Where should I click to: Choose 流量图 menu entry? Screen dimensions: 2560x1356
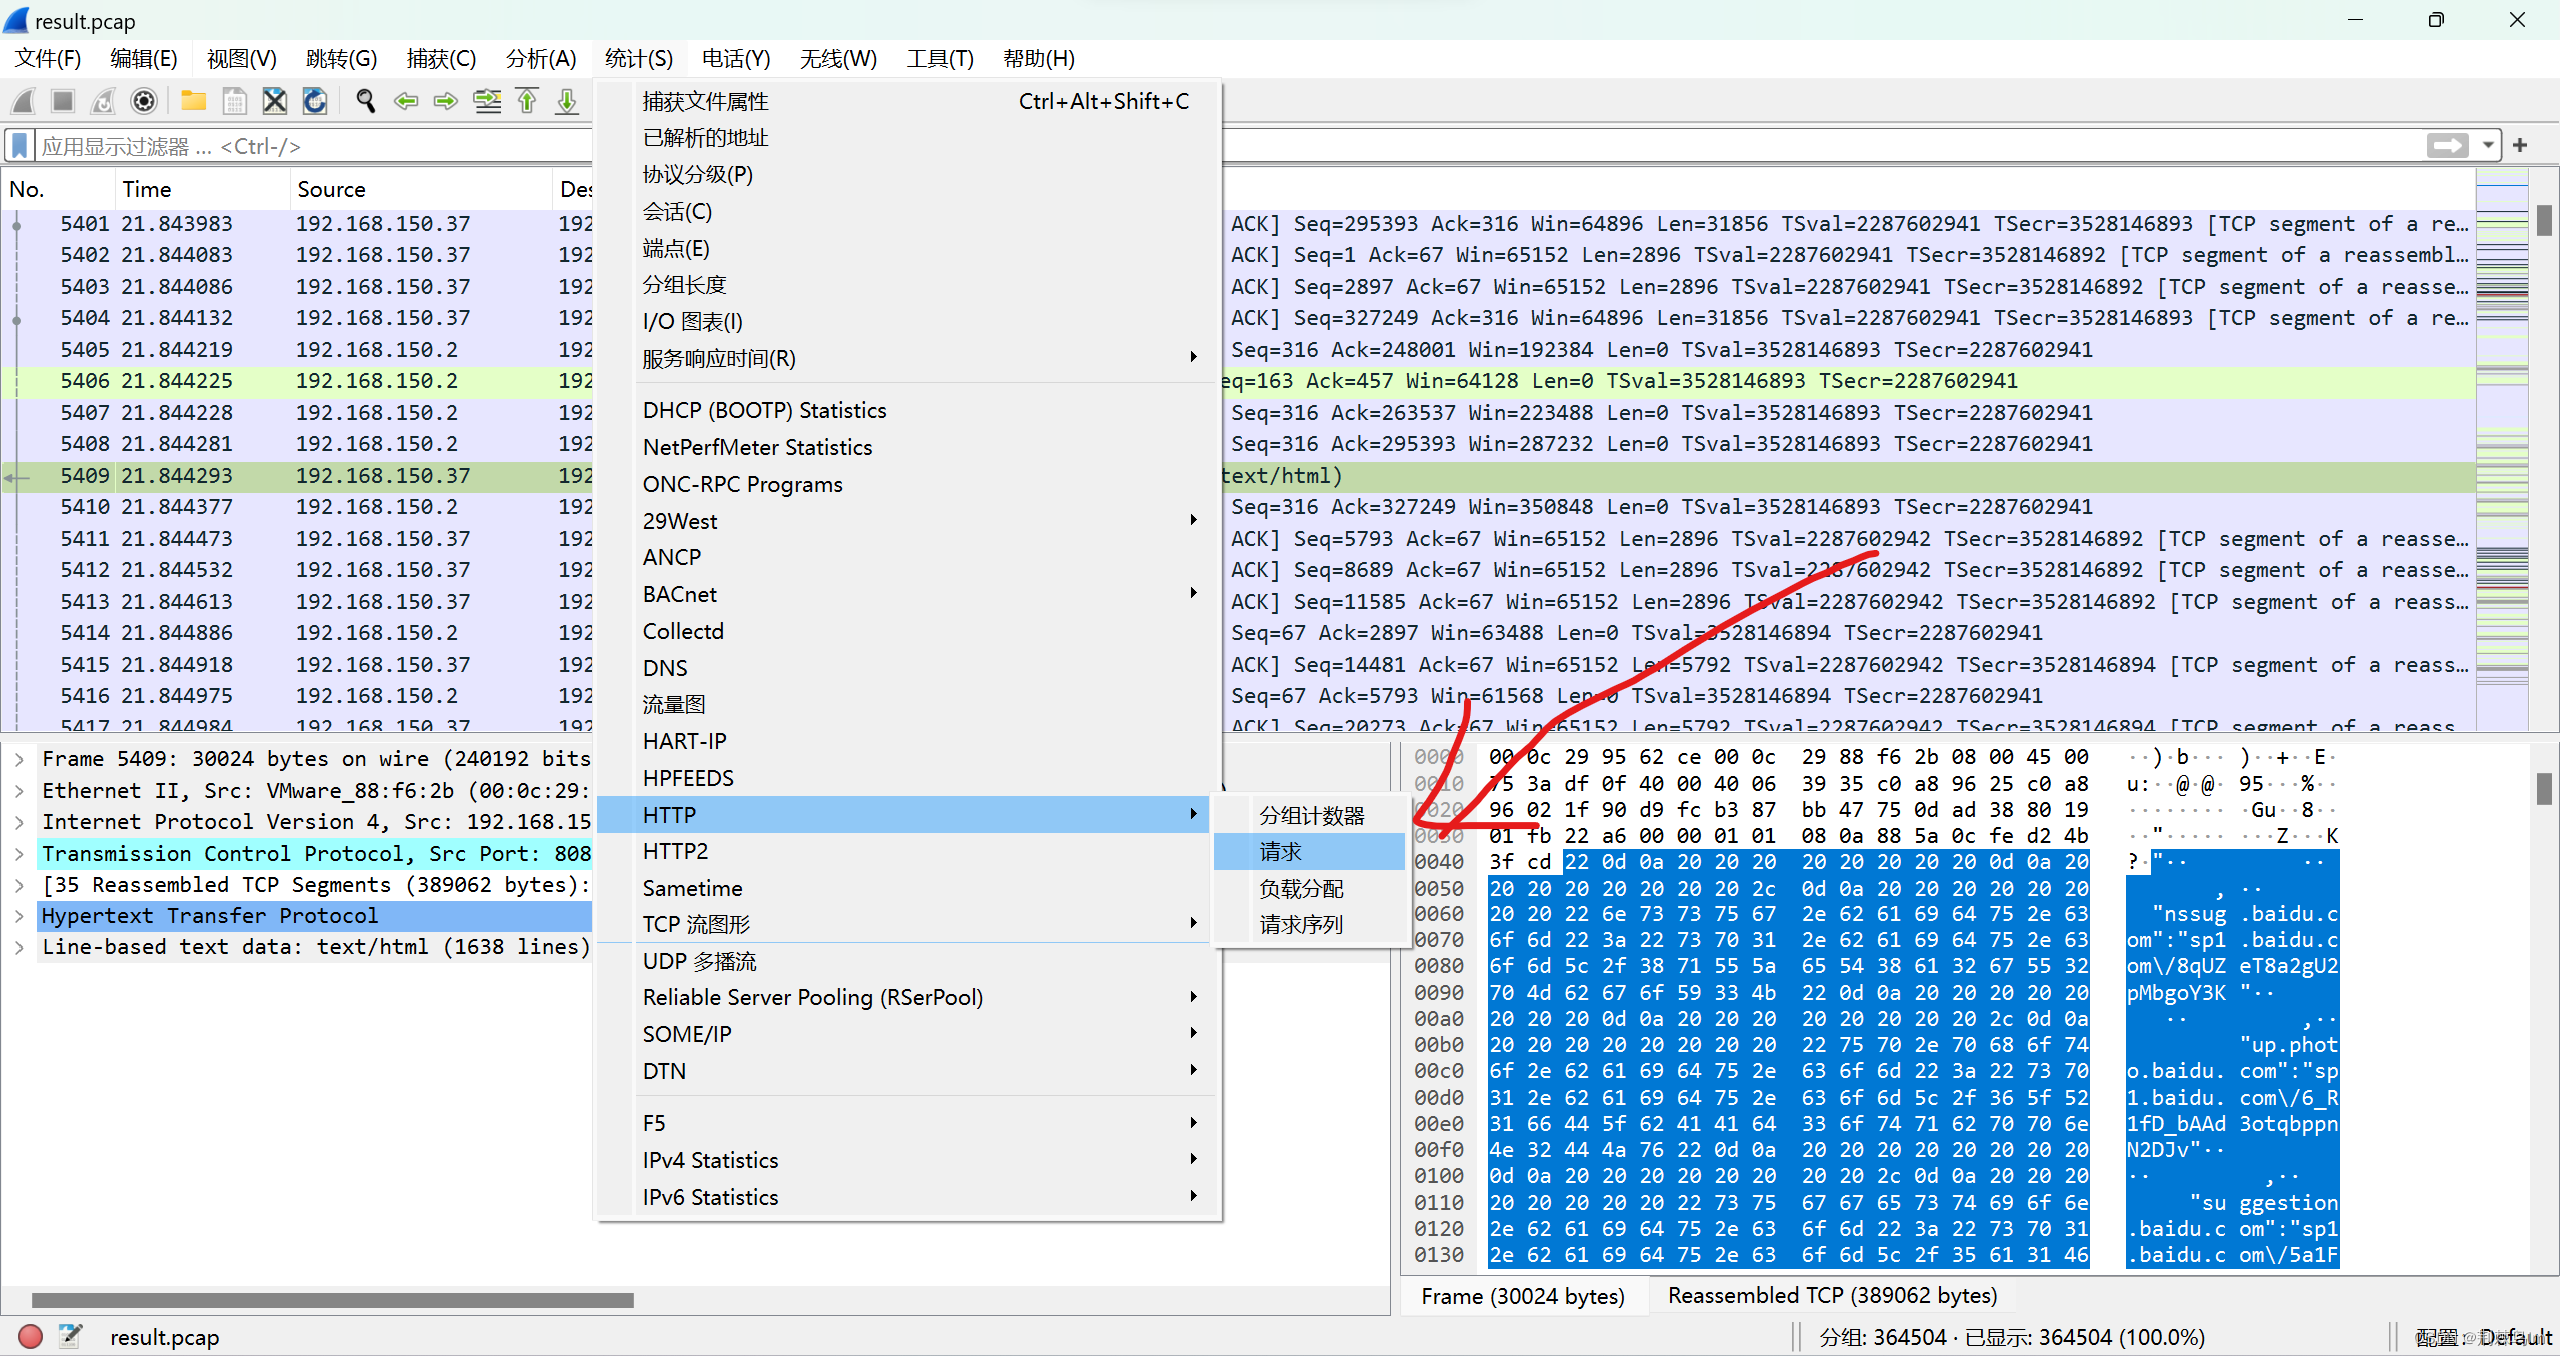908,704
